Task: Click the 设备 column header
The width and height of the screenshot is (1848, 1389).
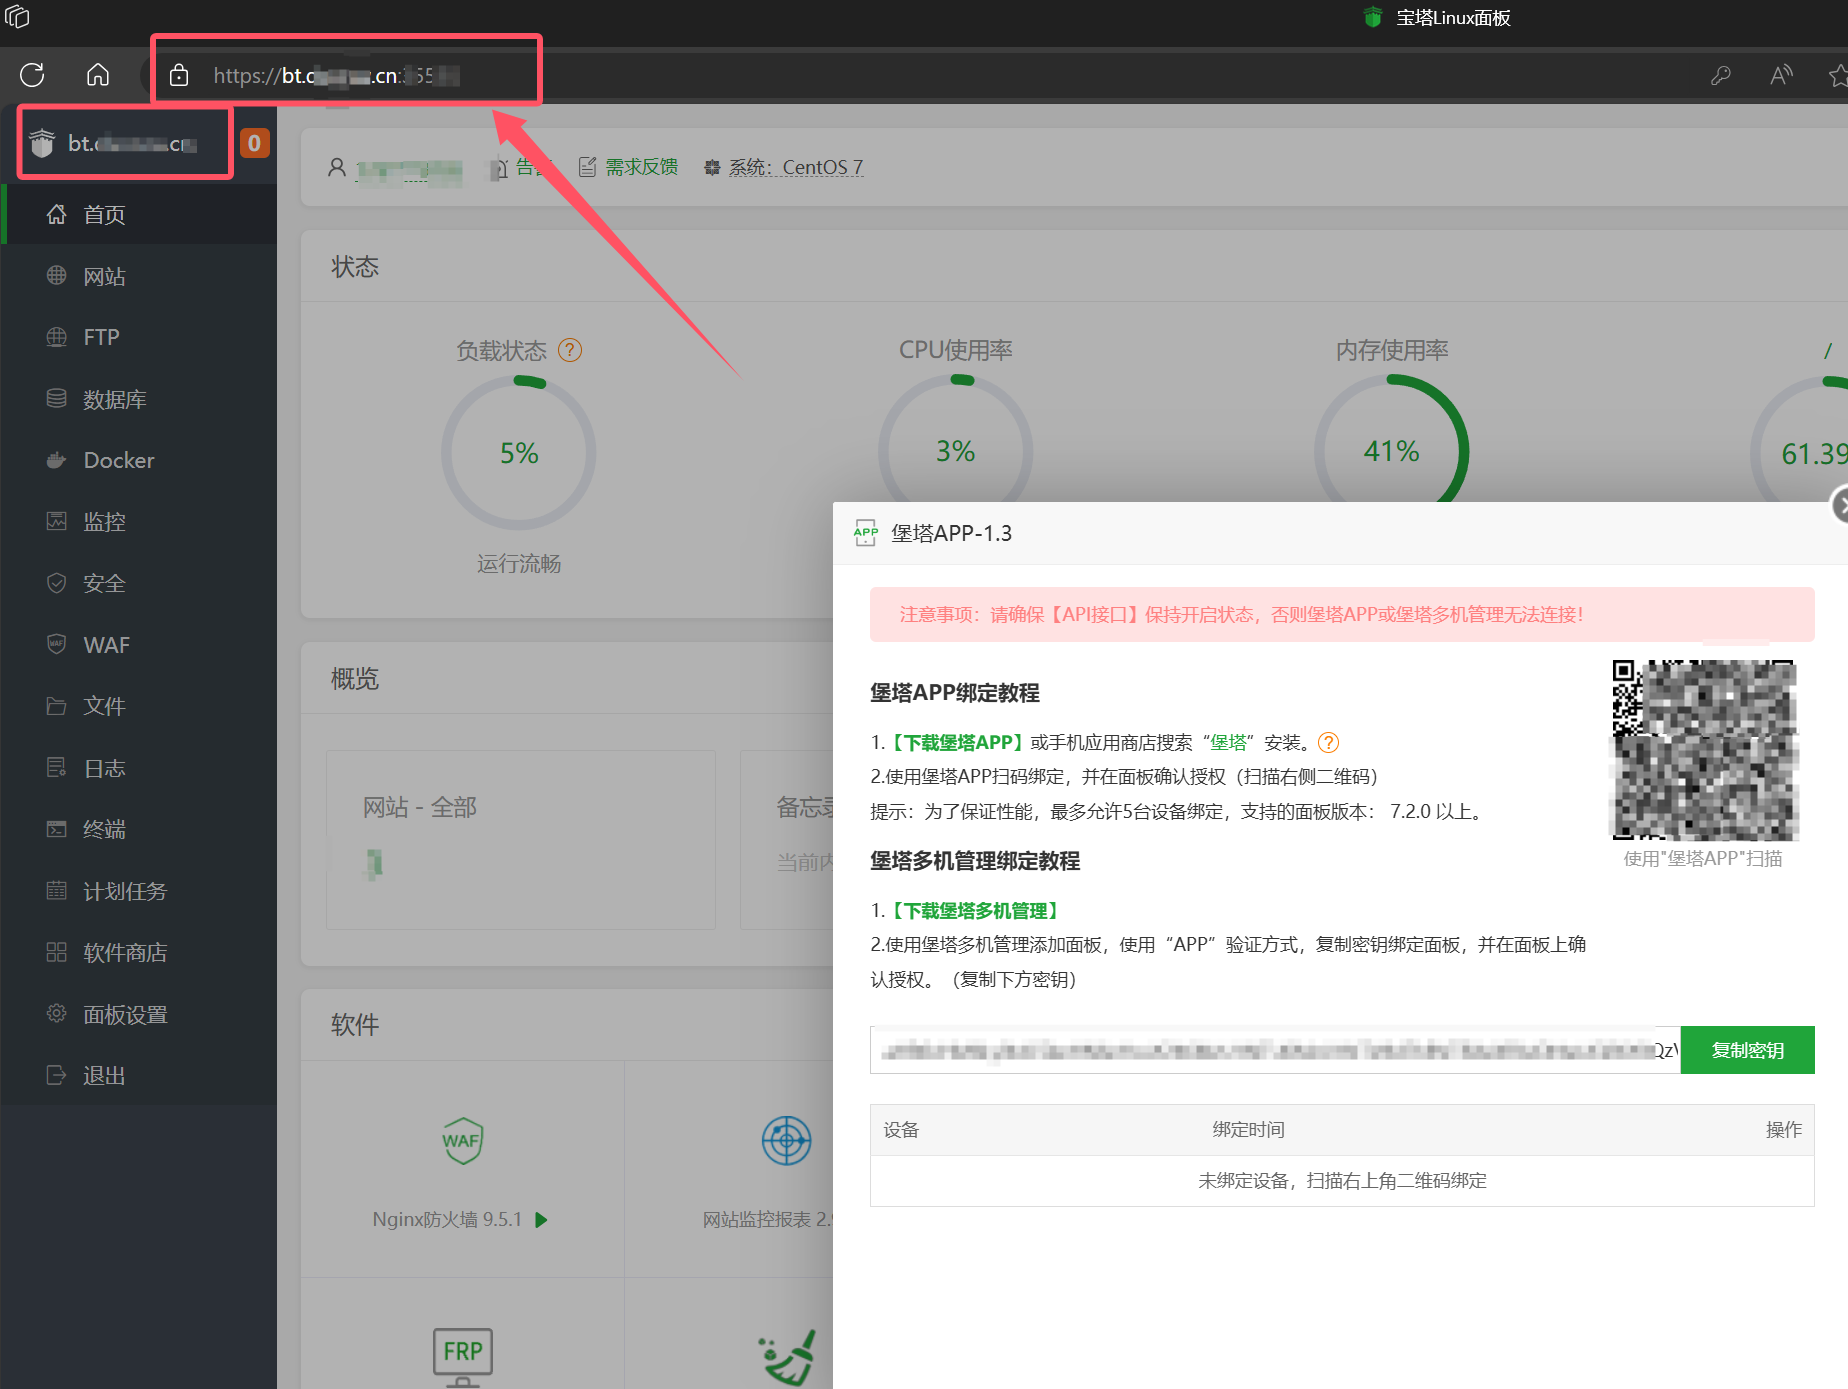Action: pos(901,1129)
